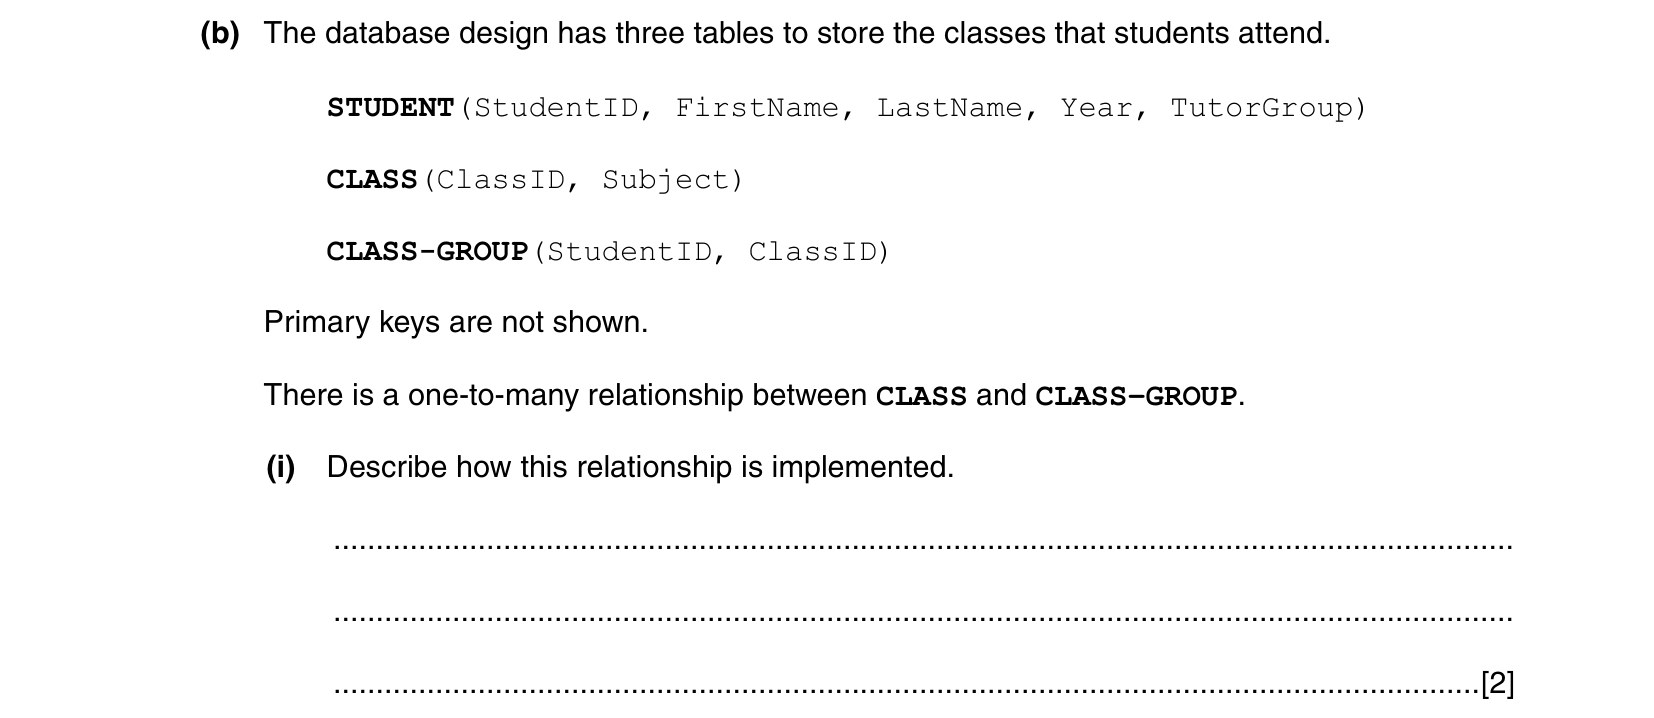
Task: Click the one-to-many relationship sentence
Action: pyautogui.click(x=755, y=396)
